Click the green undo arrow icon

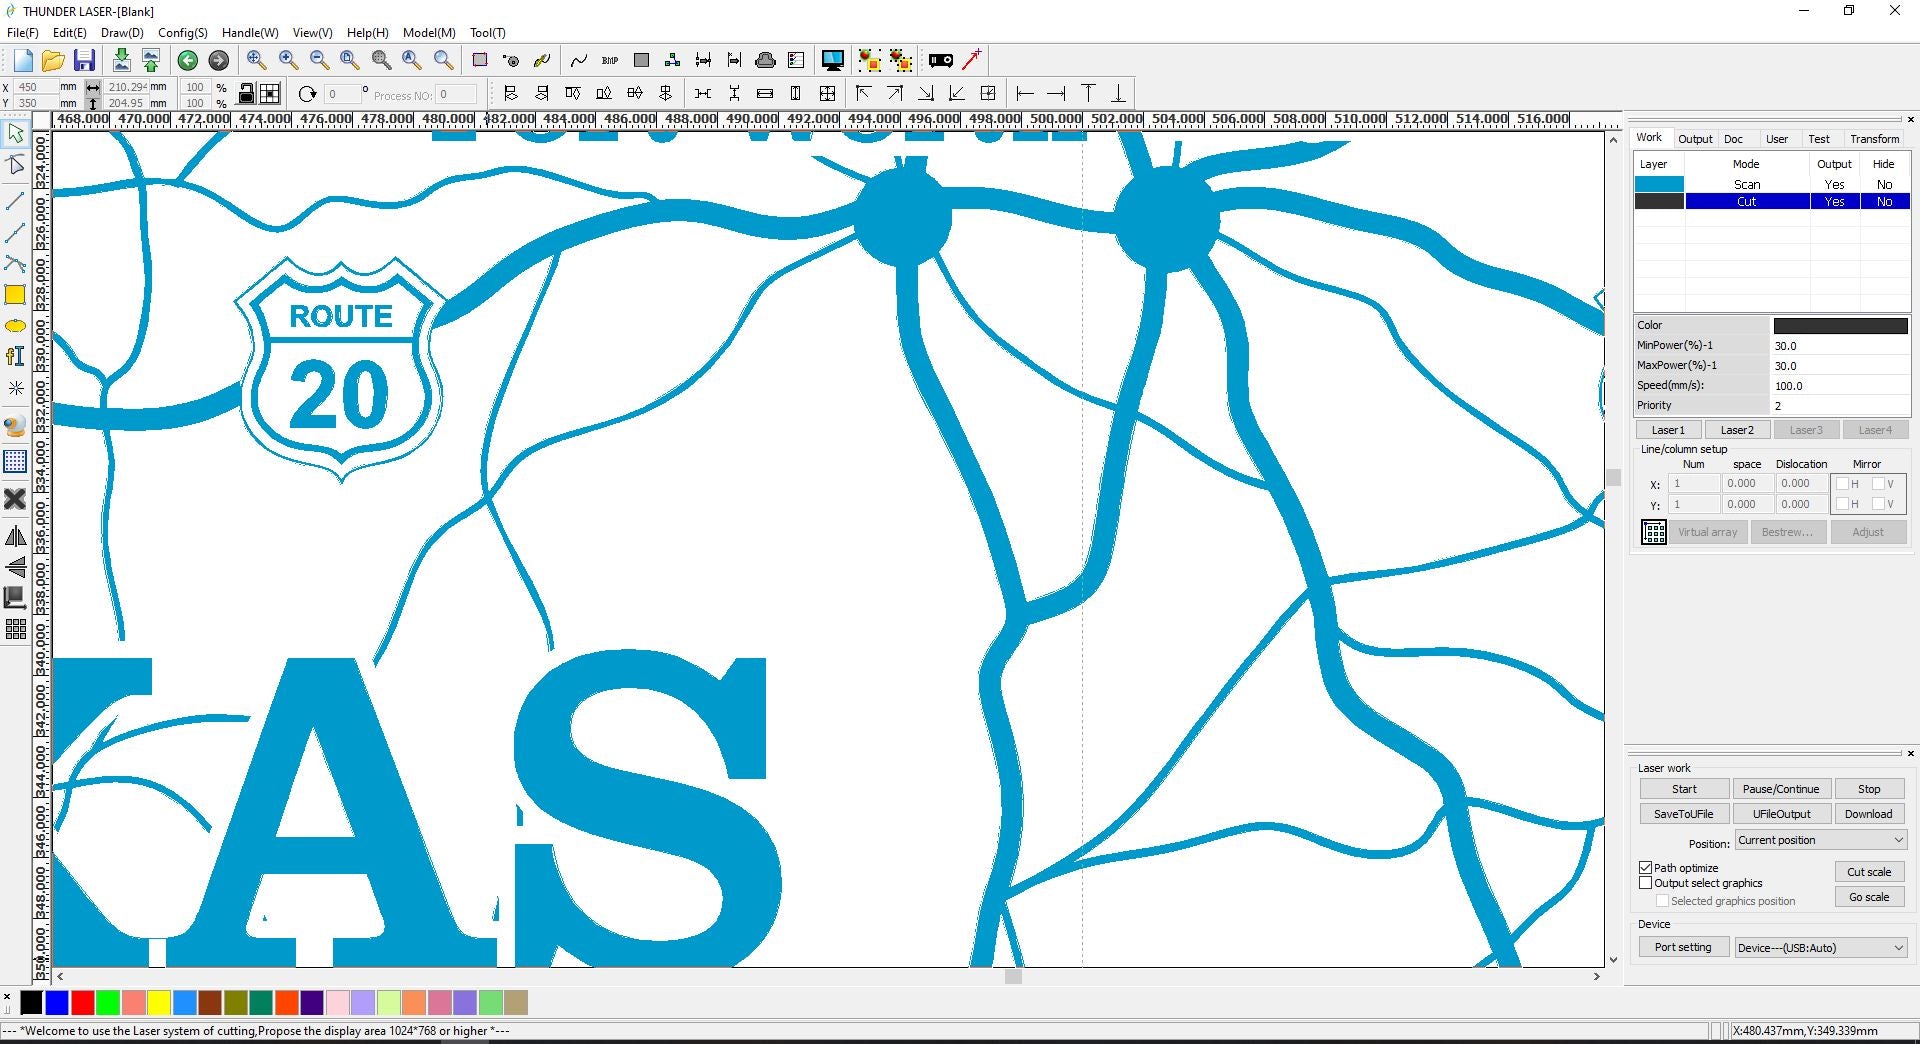coord(187,60)
